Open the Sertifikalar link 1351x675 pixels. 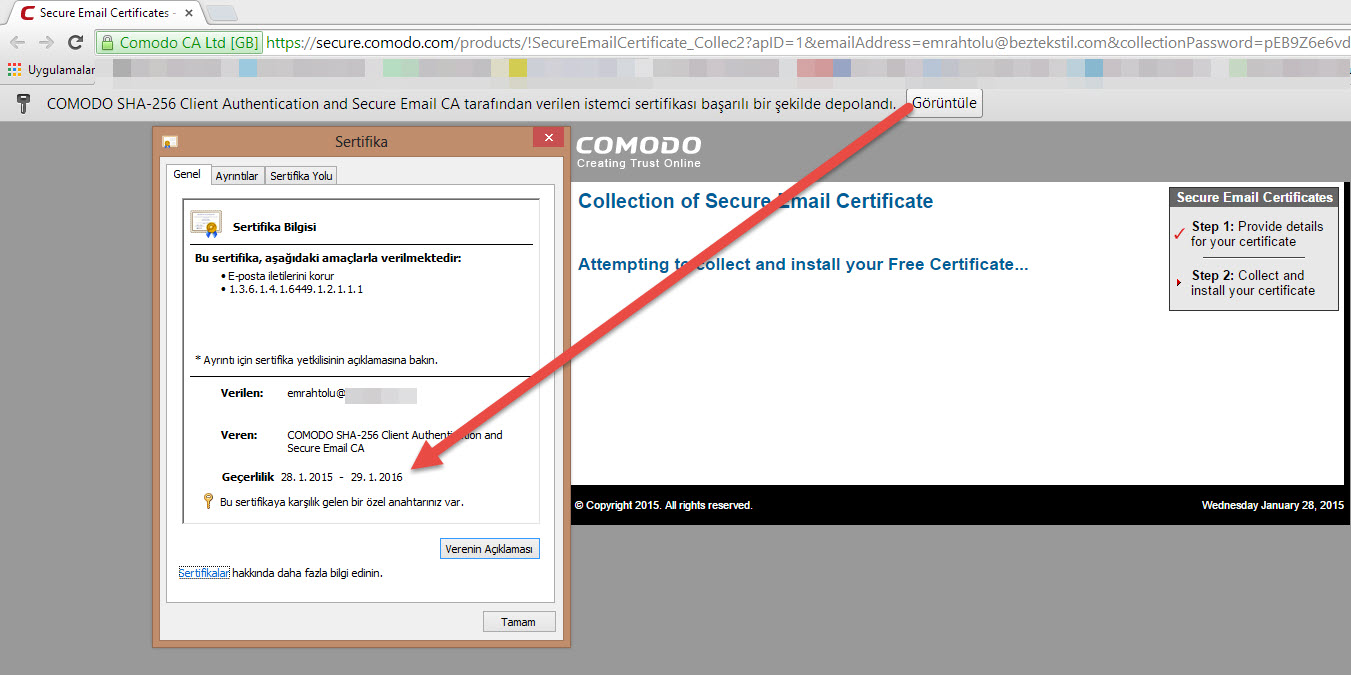(x=204, y=573)
